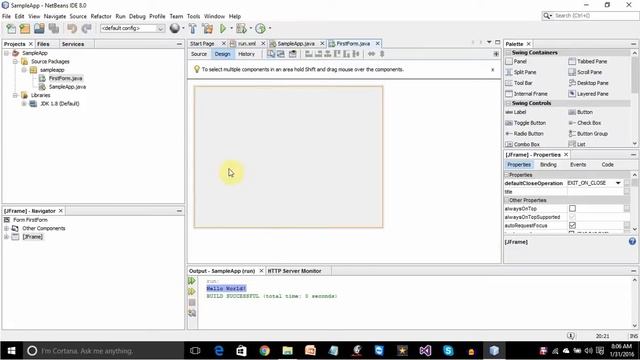Click the Change vertical resizability icon
Image resolution: width=640 pixels, height=360 pixels.
tap(382, 54)
